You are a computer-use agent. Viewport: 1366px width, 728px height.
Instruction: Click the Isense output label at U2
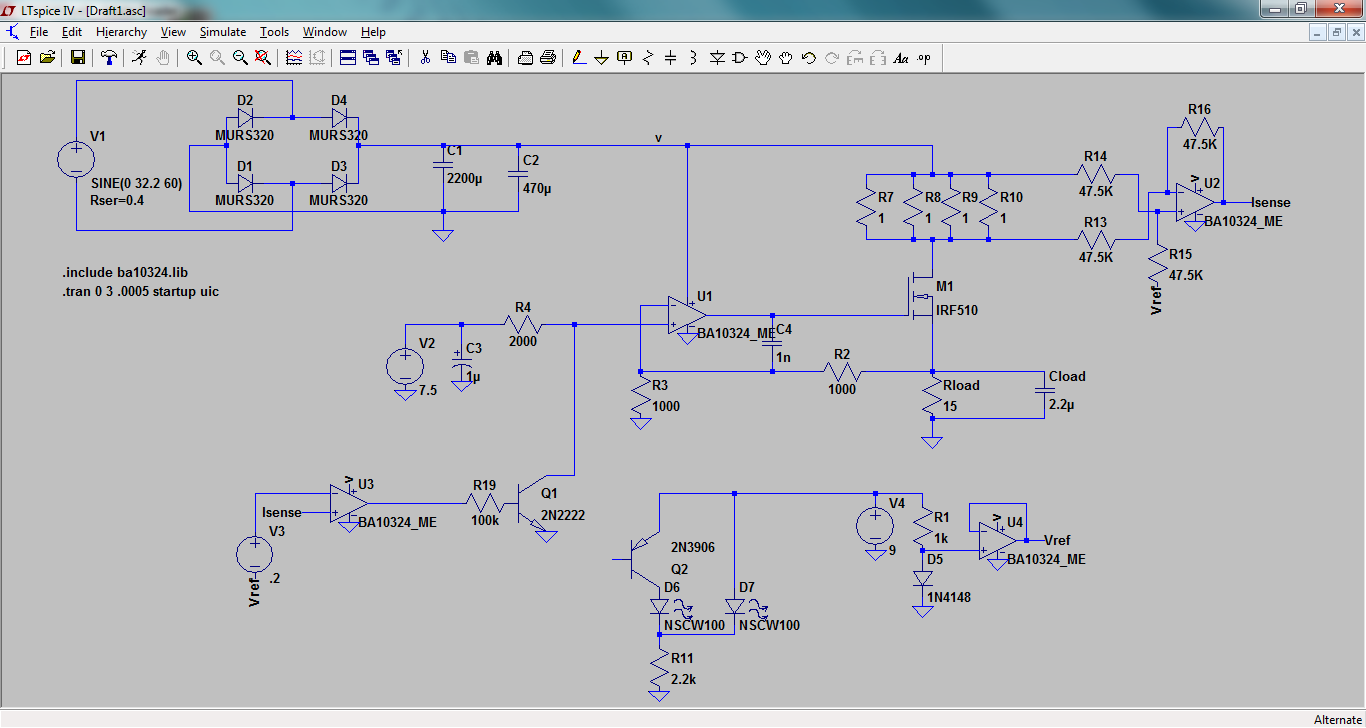1270,203
